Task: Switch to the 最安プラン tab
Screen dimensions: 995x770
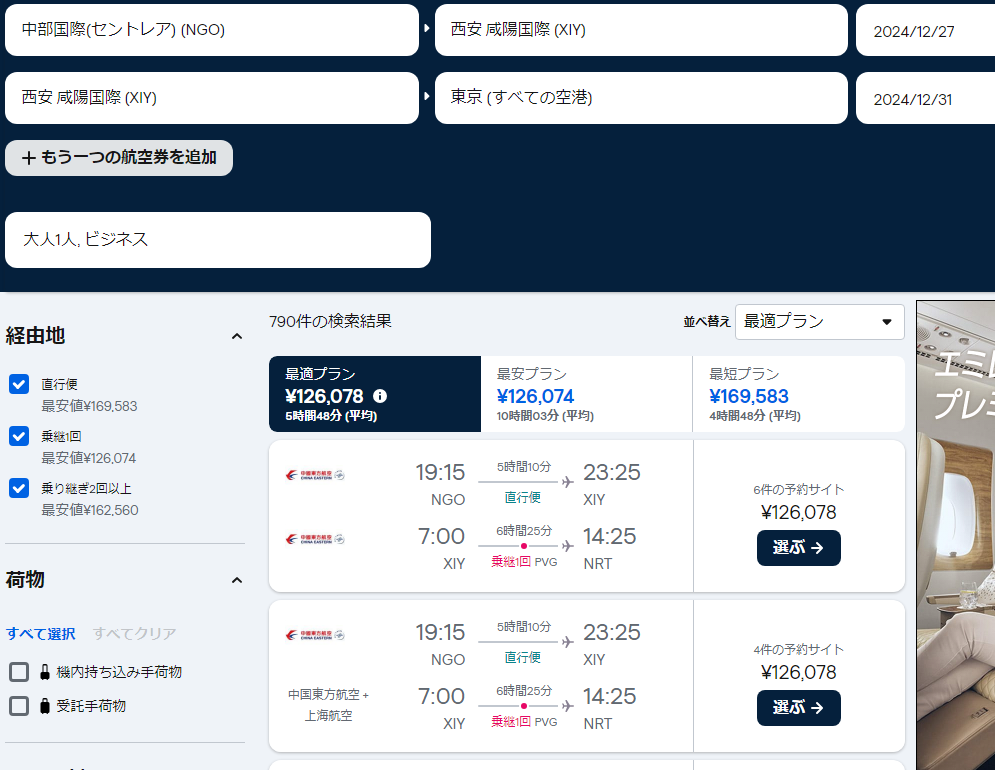Action: [586, 394]
